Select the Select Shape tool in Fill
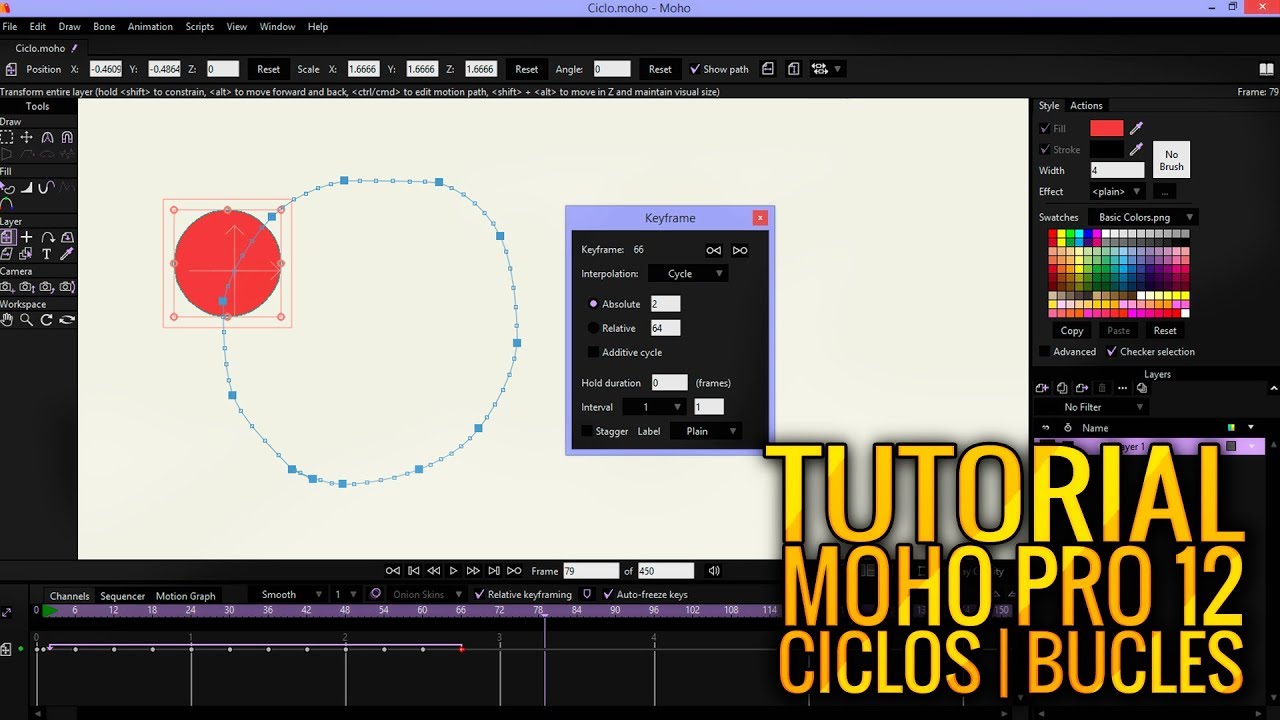1280x720 pixels. pyautogui.click(x=7, y=187)
